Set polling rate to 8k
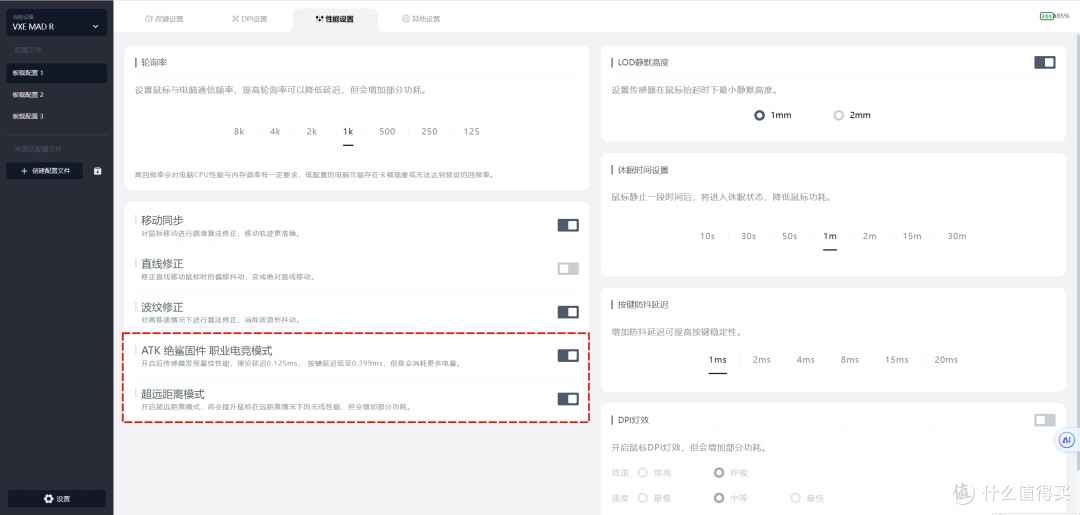 click(239, 132)
